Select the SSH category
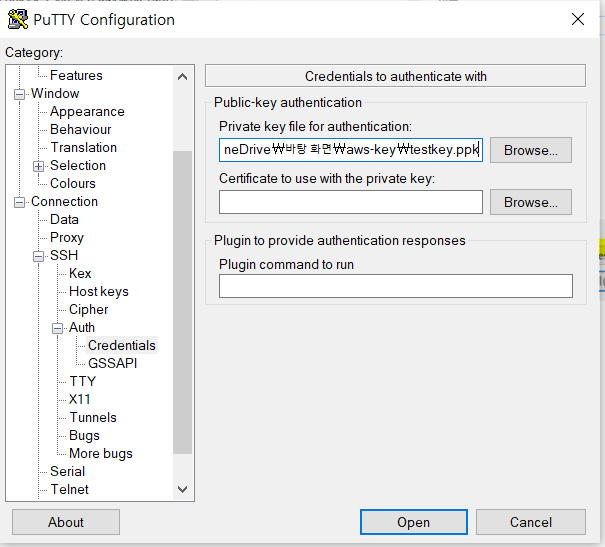 coord(64,255)
